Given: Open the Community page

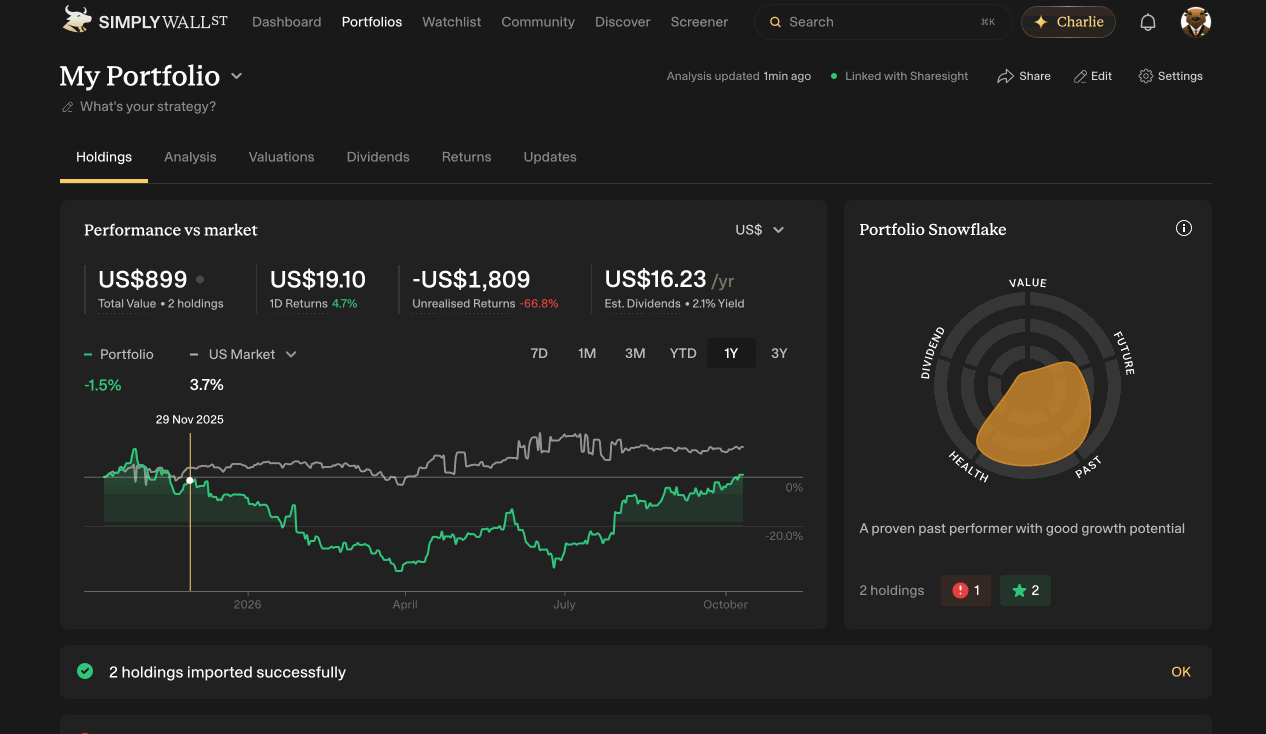Looking at the screenshot, I should click(538, 22).
